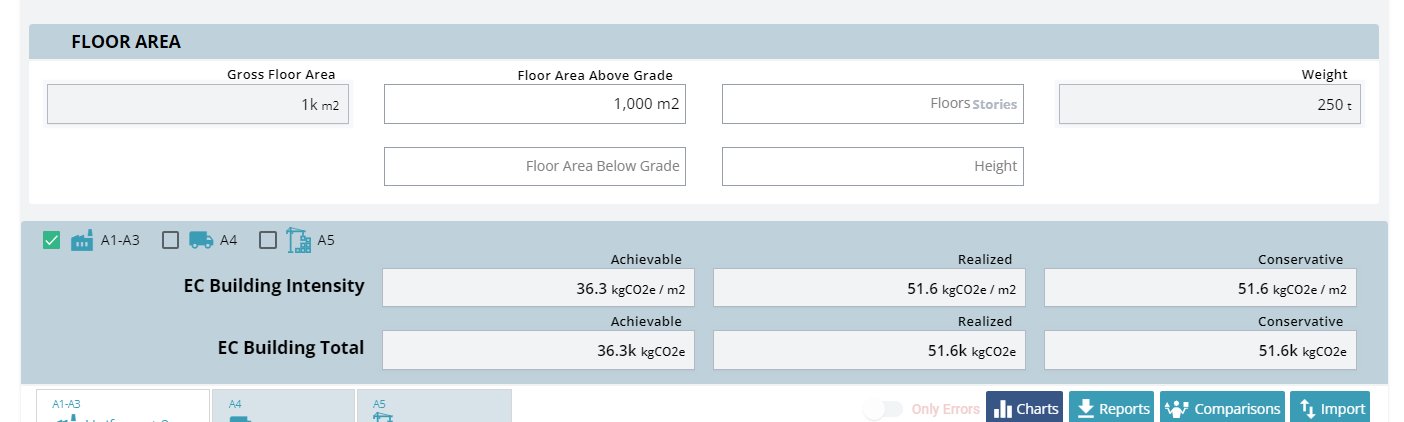Select the A5 tab
1404x422 pixels.
434,406
